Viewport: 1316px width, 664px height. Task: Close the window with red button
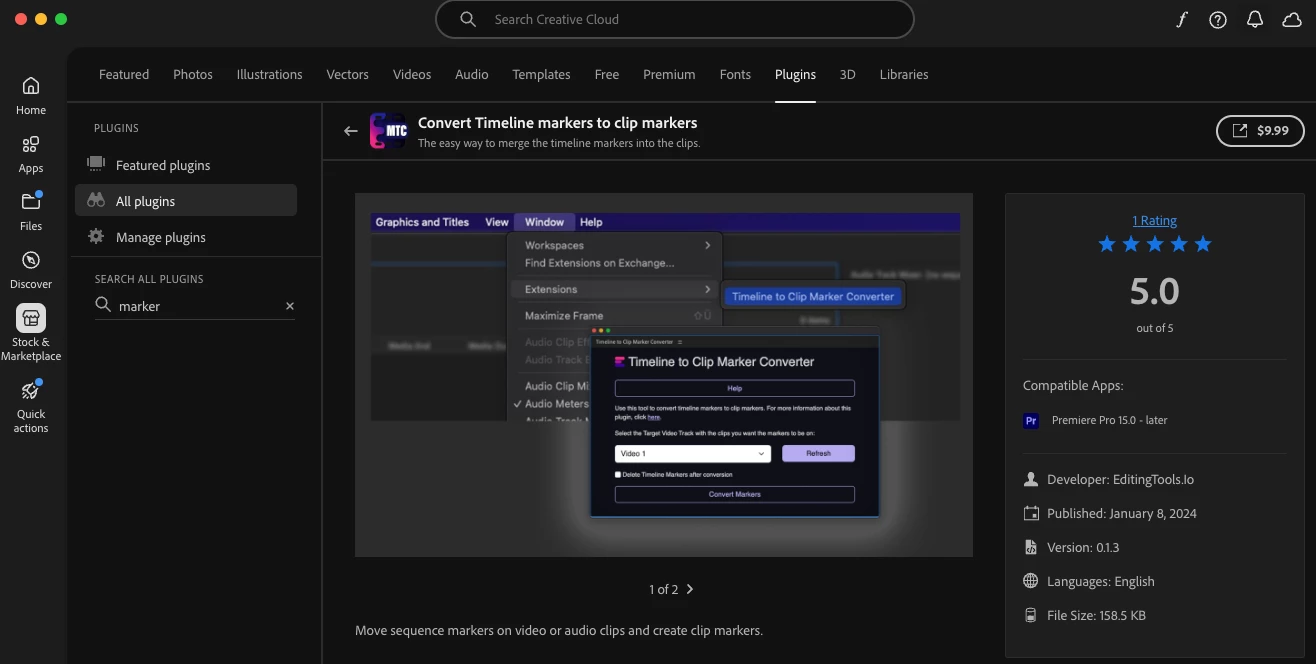[21, 19]
